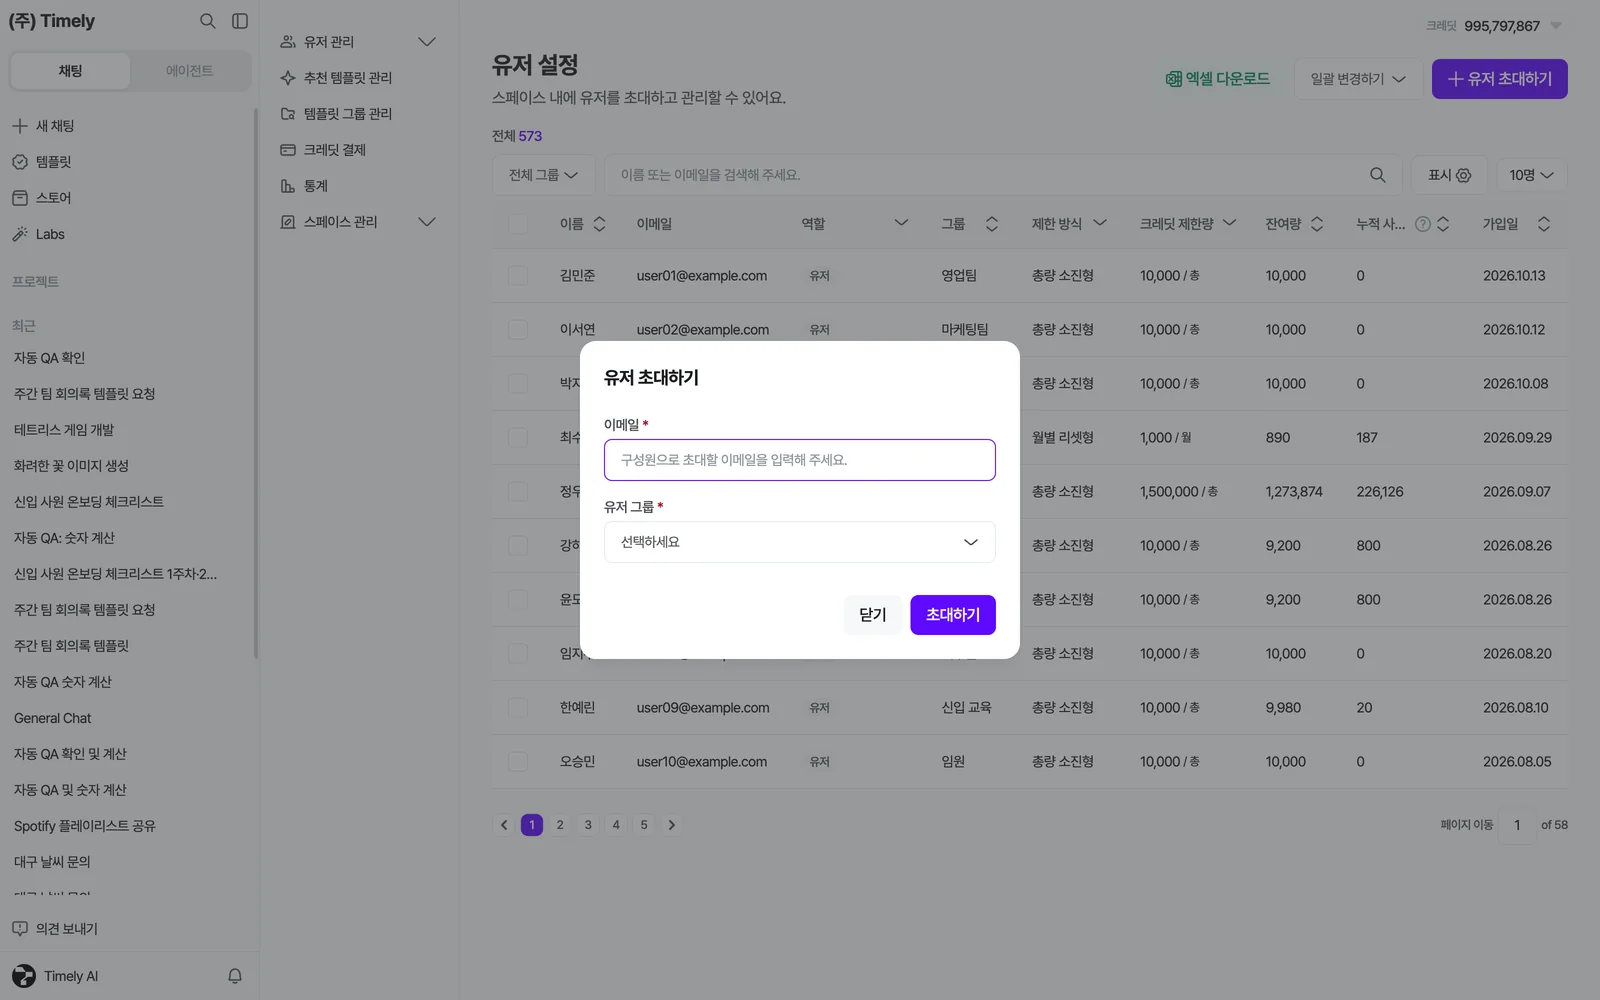
Task: Sort by 이름 column arrows
Action: point(599,224)
